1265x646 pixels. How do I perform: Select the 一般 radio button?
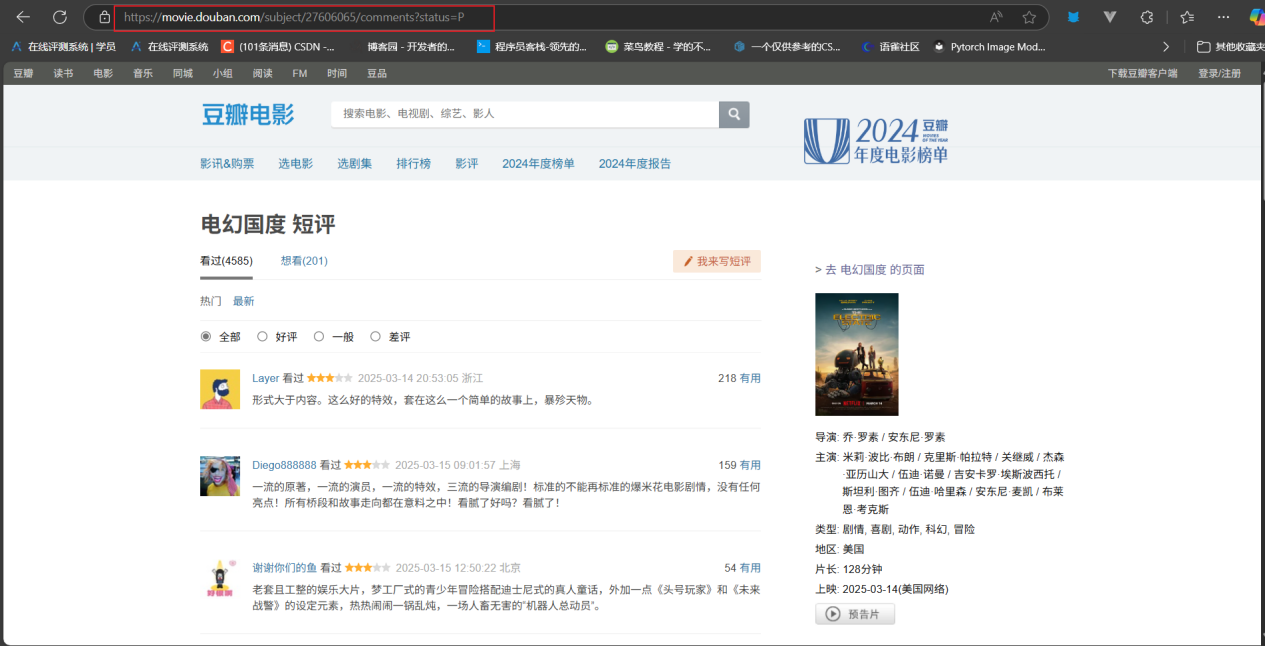(319, 337)
